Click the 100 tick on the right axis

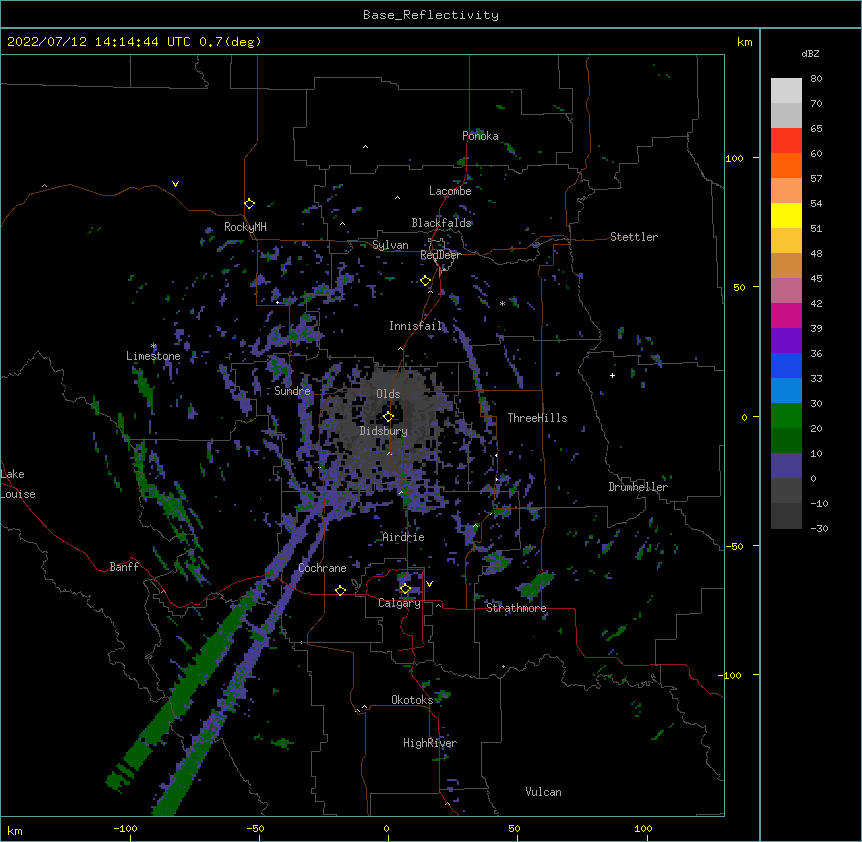734,158
